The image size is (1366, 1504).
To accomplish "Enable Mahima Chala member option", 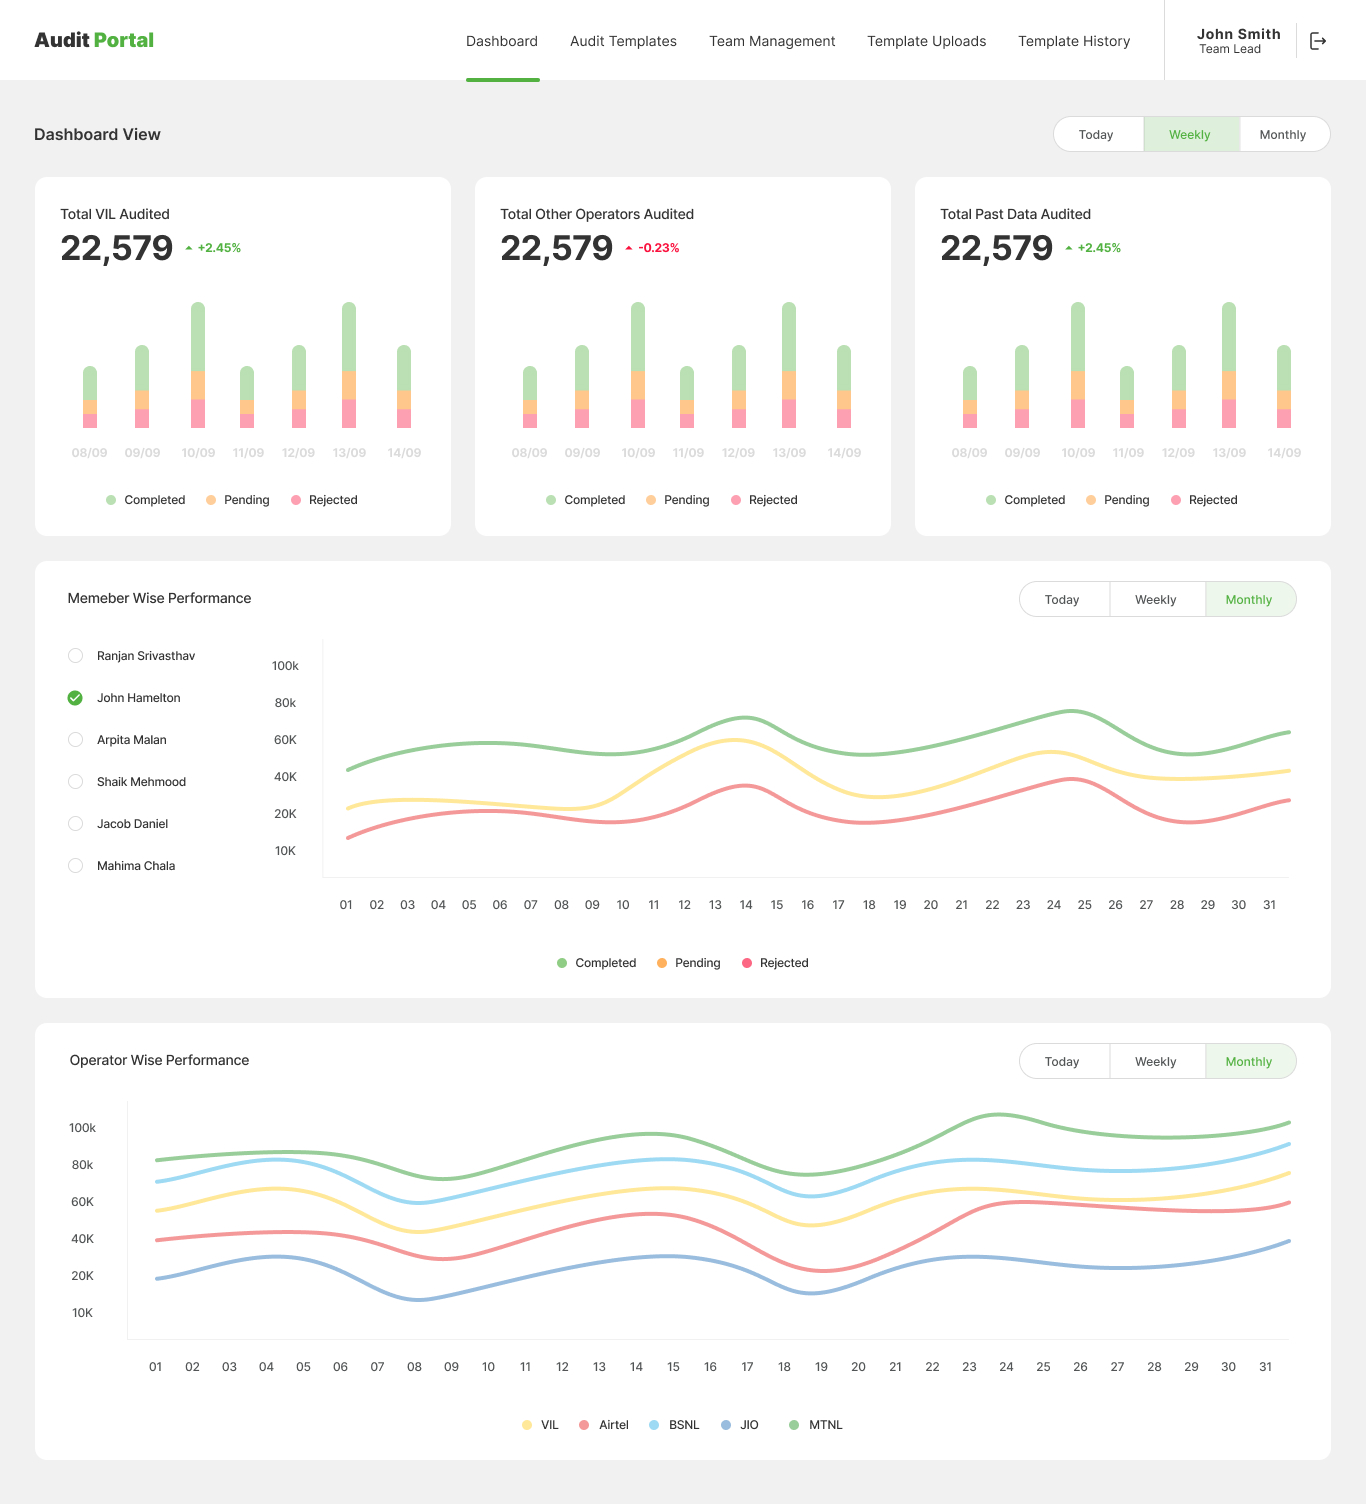I will coord(75,866).
